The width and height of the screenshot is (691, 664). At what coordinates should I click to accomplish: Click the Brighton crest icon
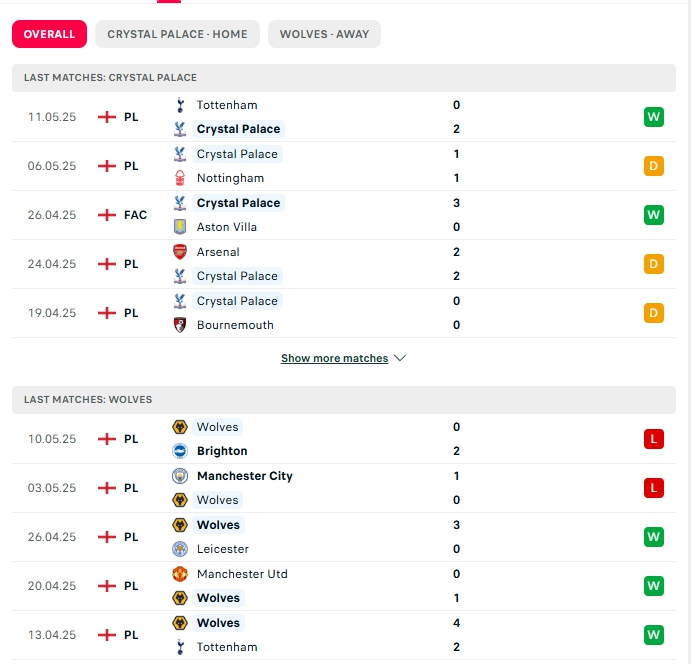180,451
